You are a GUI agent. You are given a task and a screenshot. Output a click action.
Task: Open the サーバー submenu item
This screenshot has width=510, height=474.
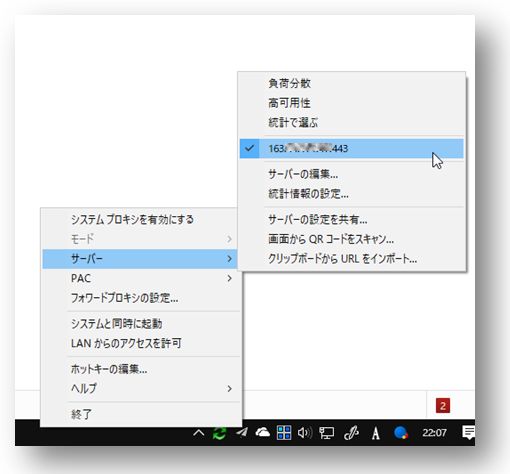(140, 259)
